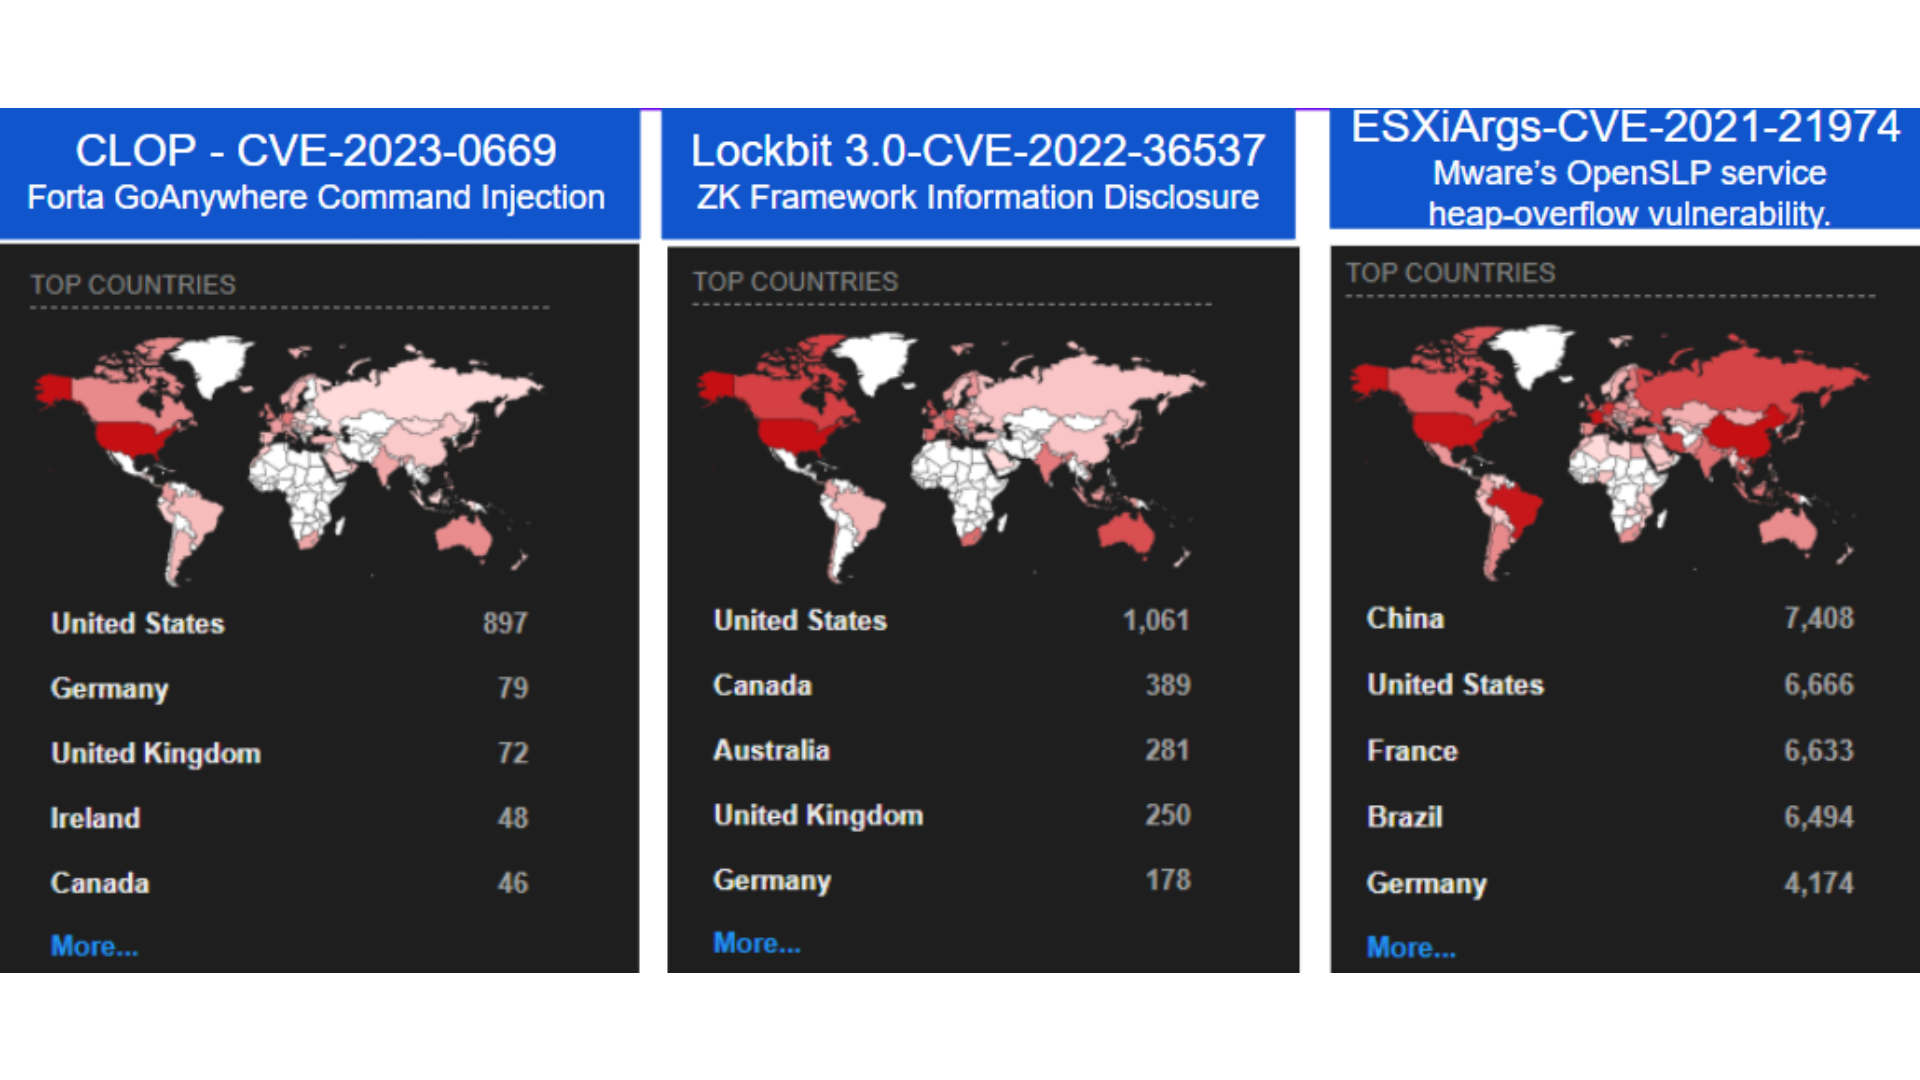Select Ireland row in CLOP panel
Image resolution: width=1920 pixels, height=1080 pixels.
pos(289,818)
